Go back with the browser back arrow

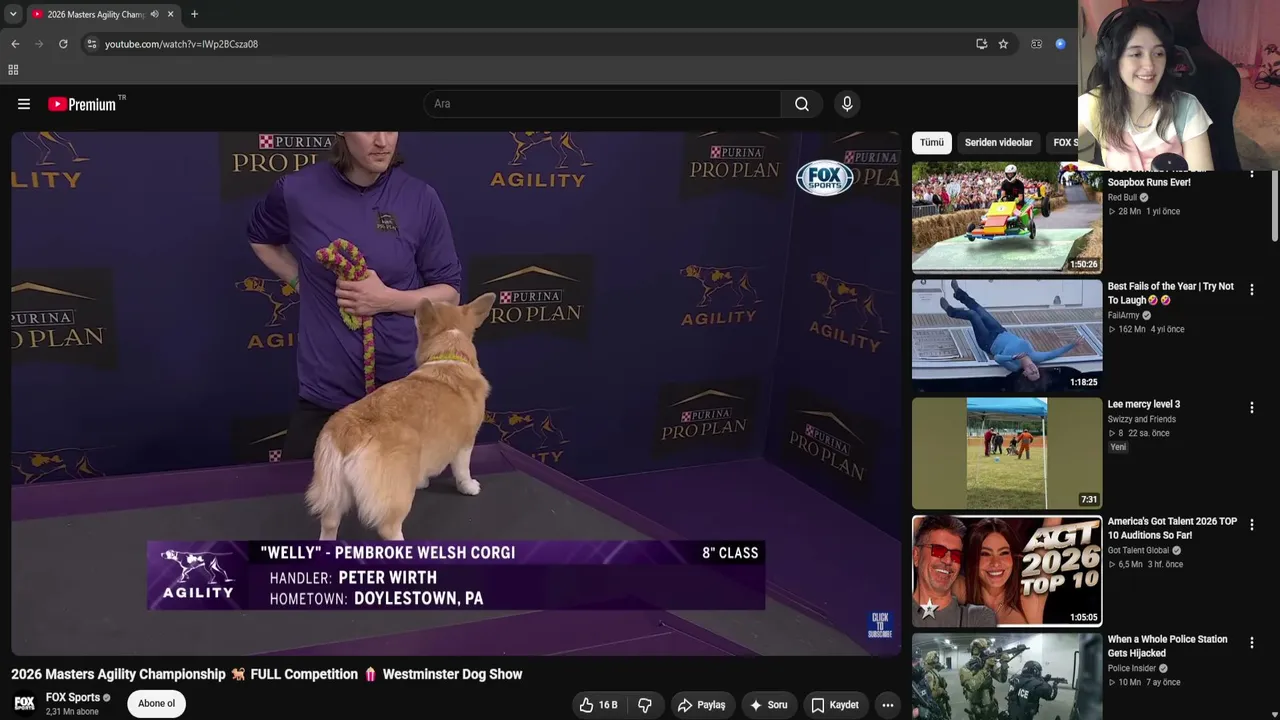[x=15, y=44]
